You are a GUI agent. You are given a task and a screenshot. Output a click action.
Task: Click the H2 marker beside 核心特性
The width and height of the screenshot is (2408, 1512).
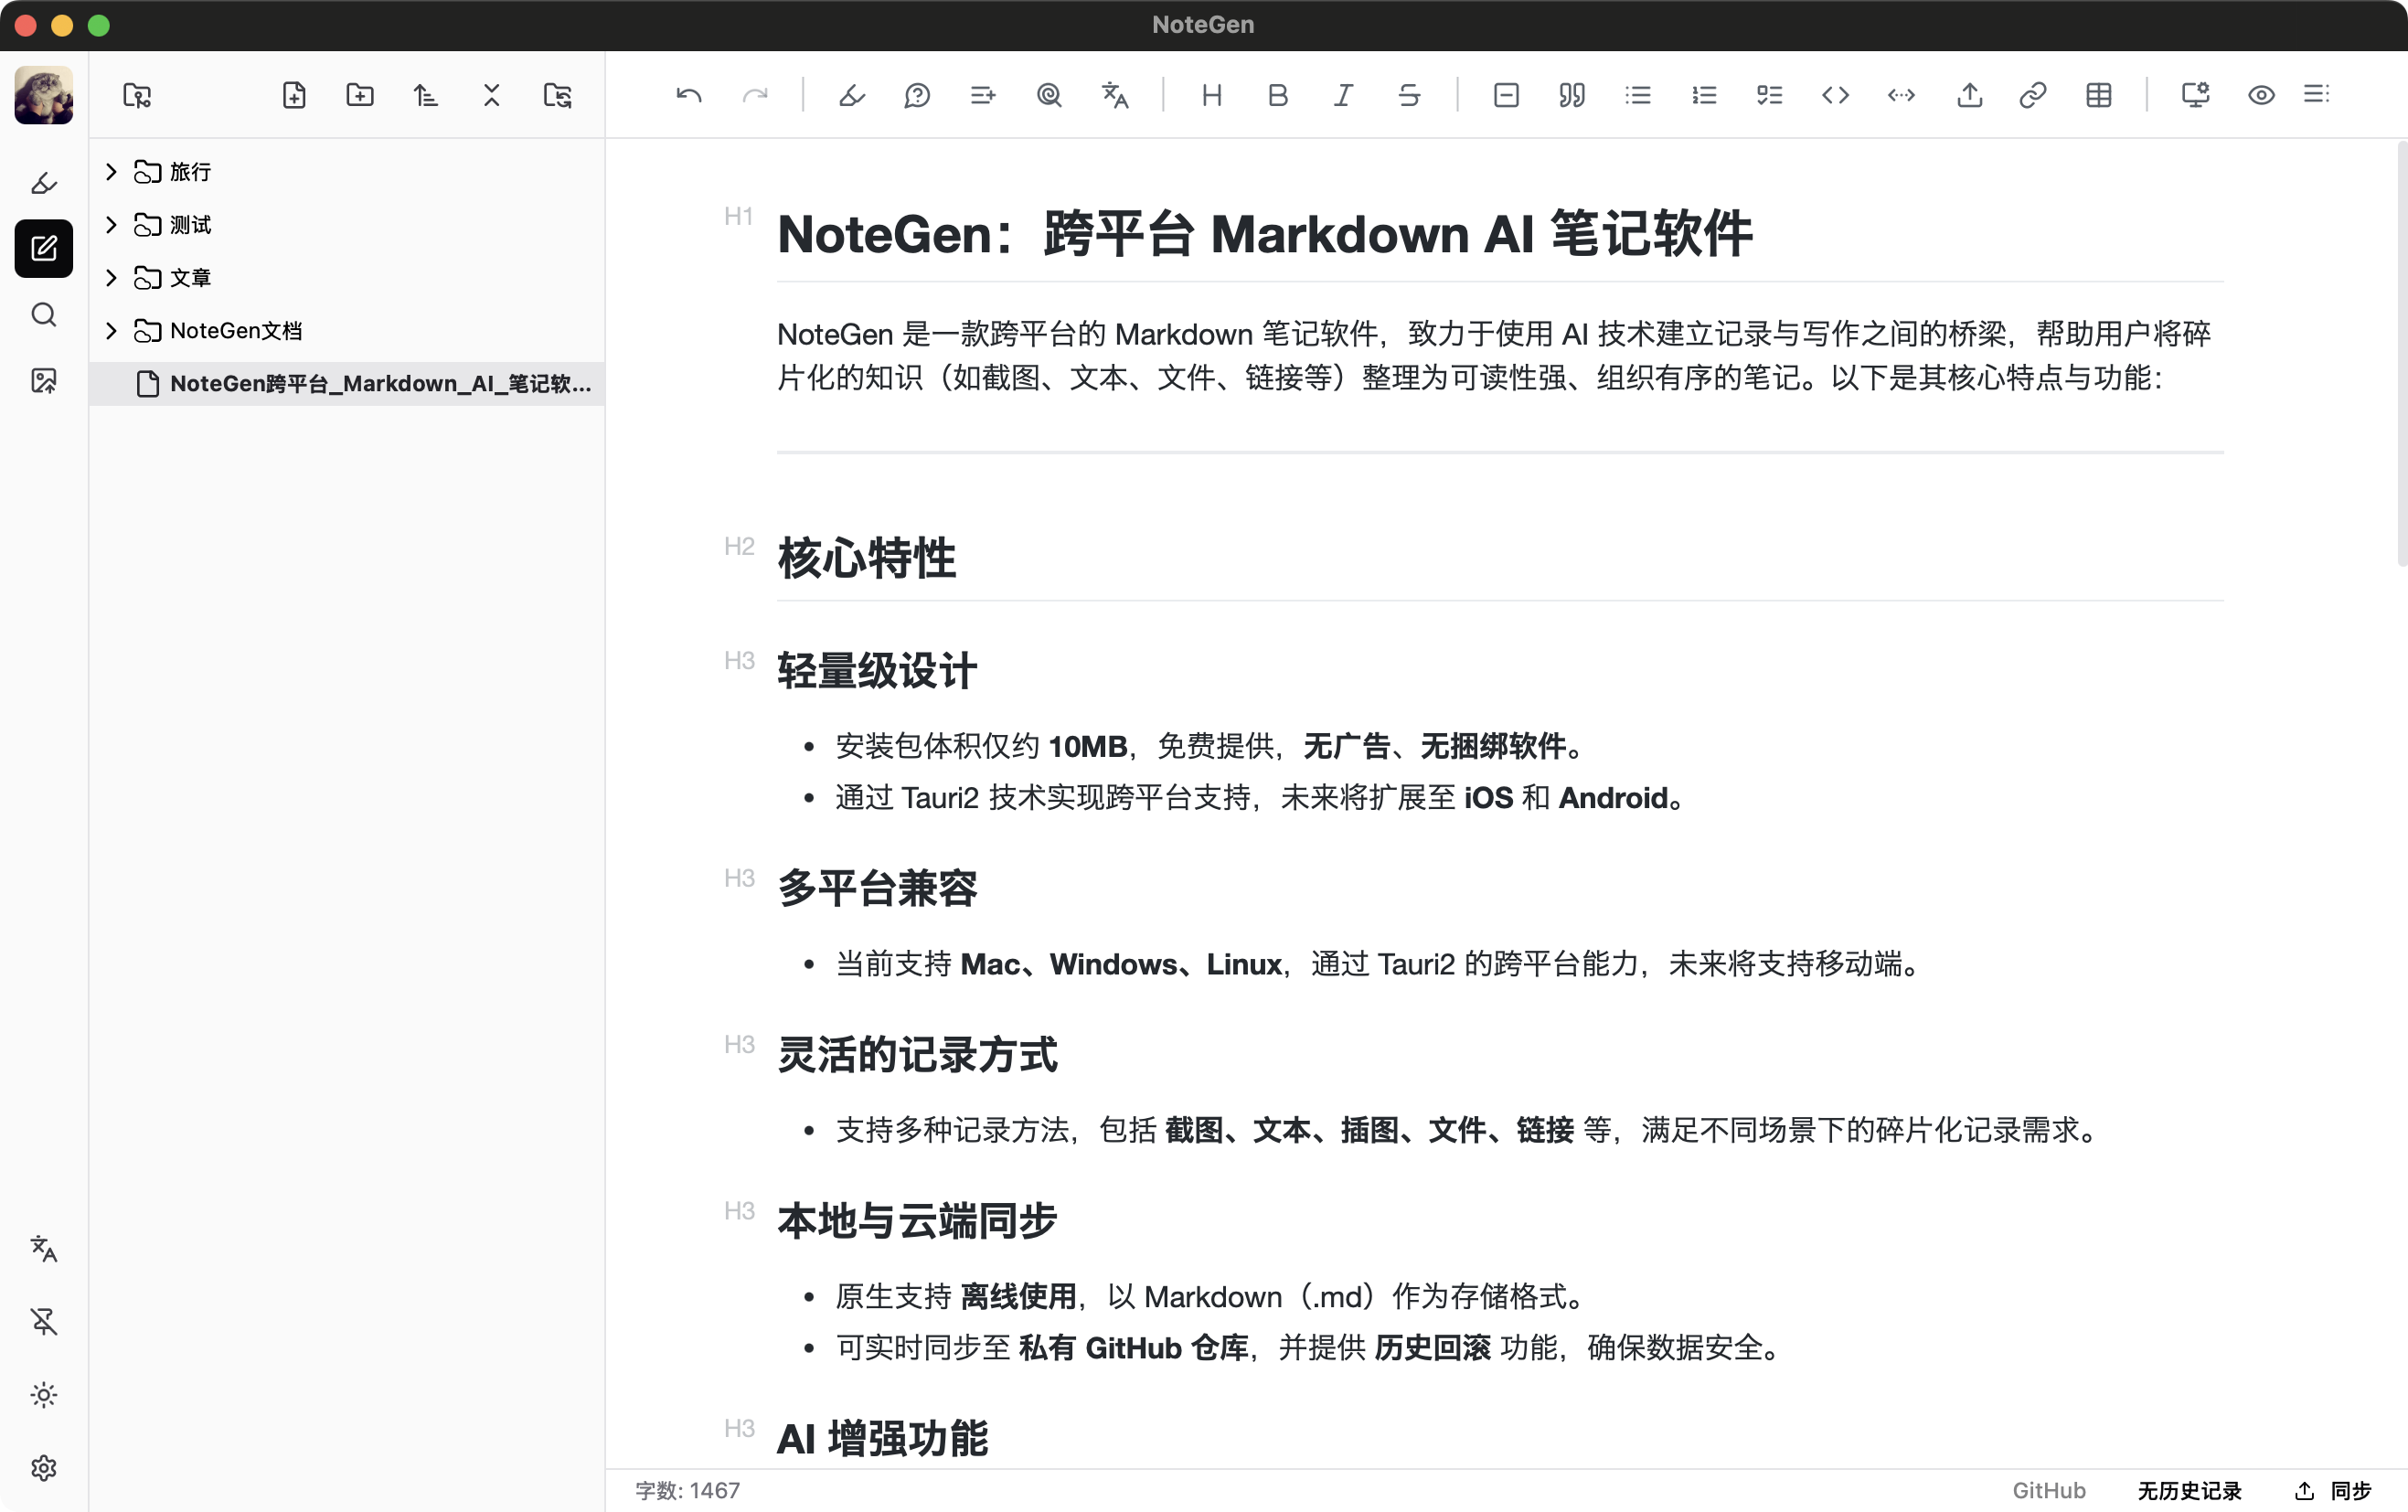(739, 546)
